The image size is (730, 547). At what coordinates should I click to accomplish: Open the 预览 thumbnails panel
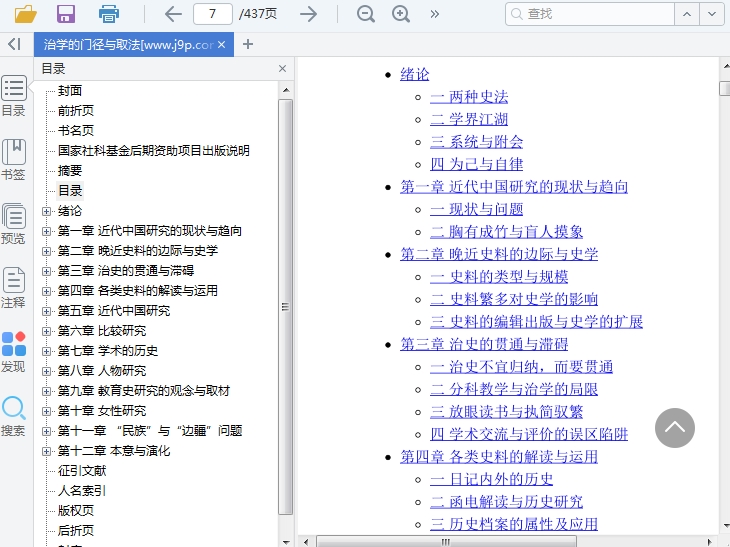coord(14,224)
